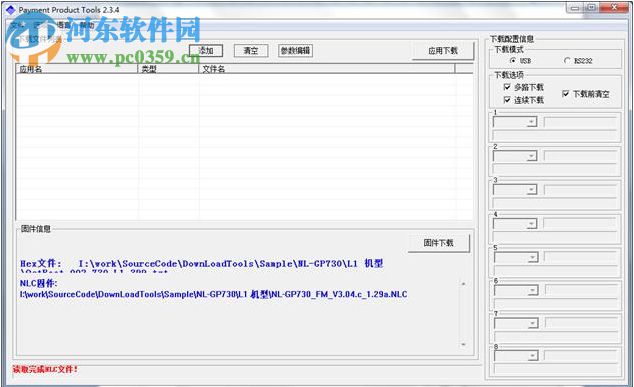Open the 语言 menu
The image size is (634, 387).
coord(63,25)
